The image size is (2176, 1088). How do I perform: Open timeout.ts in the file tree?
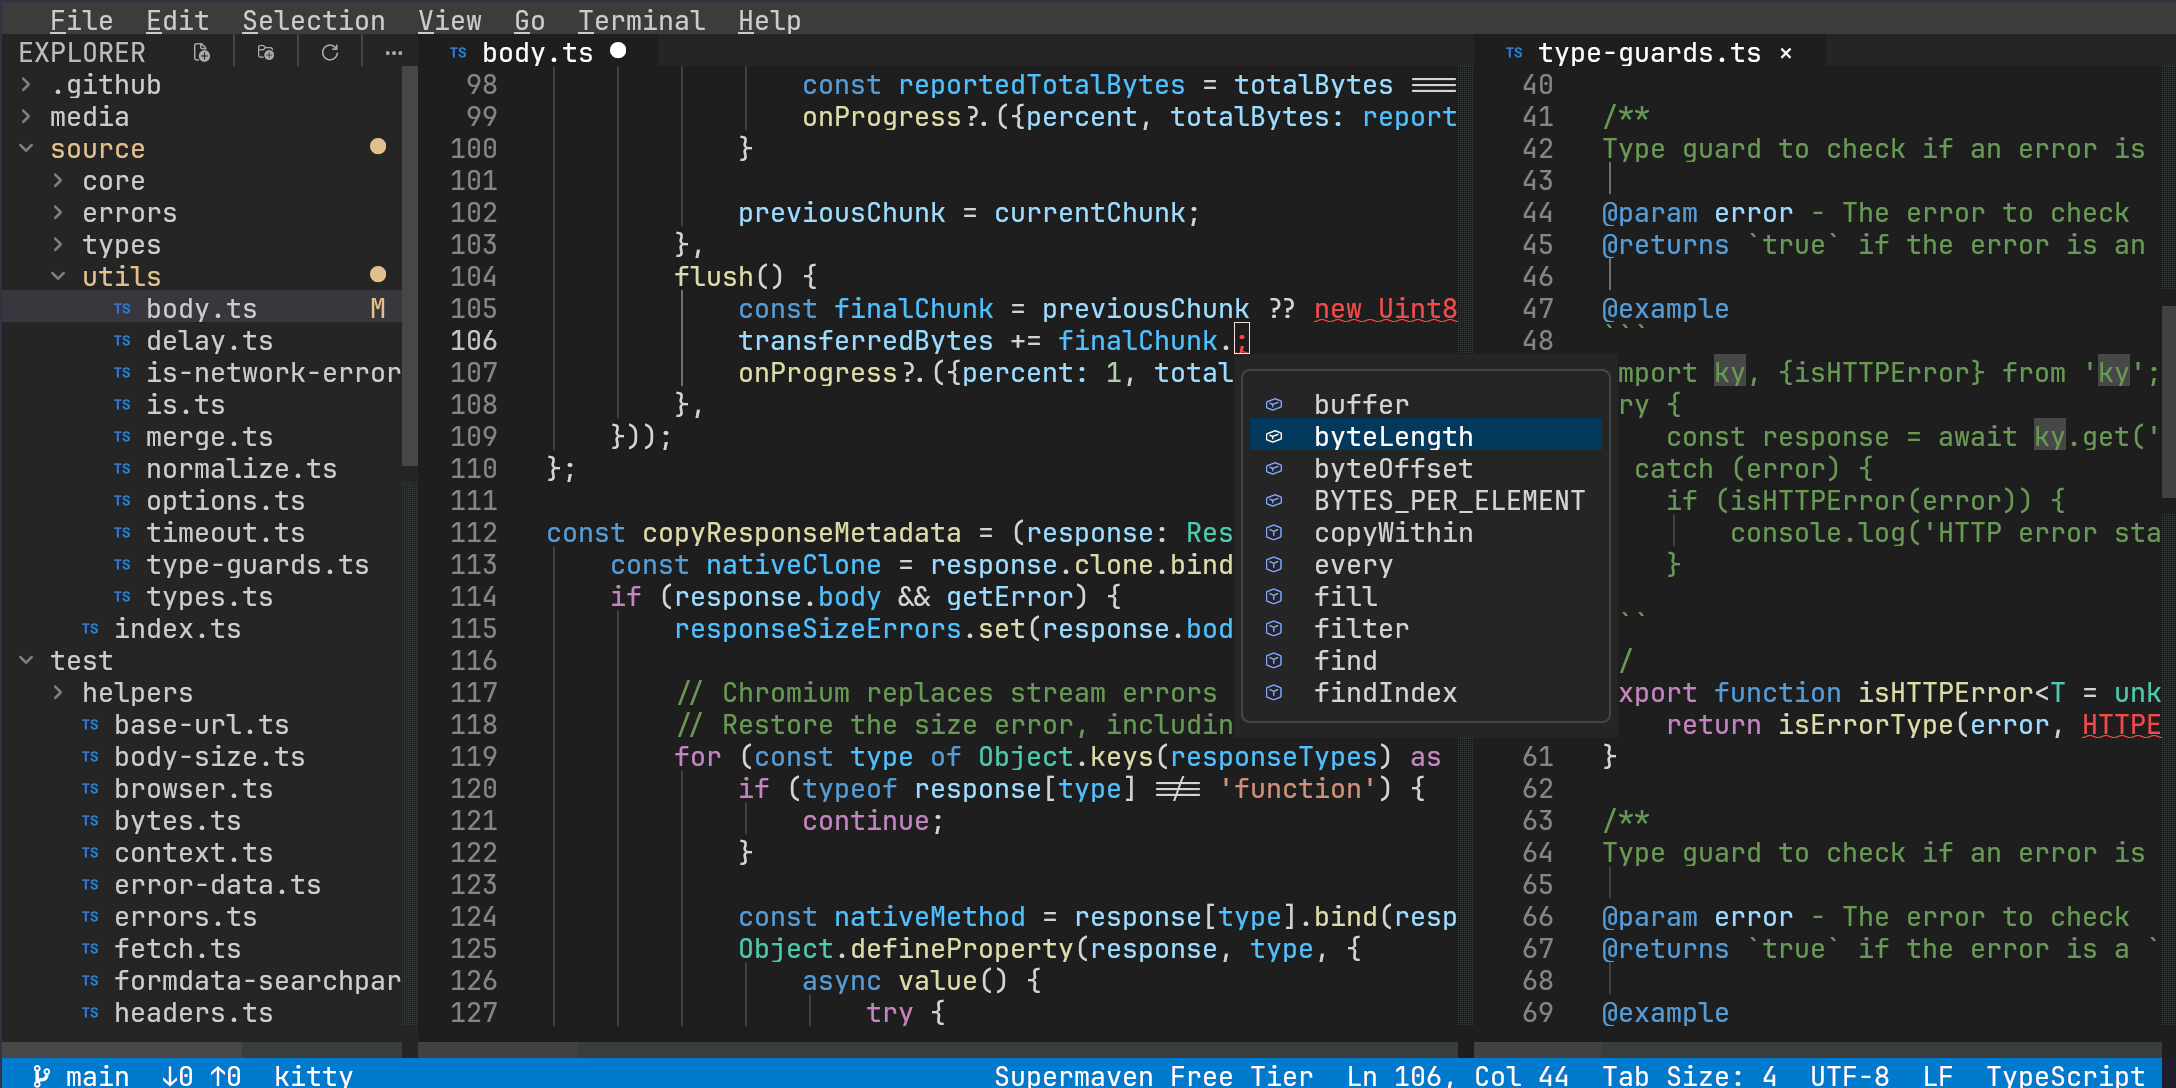[201, 533]
